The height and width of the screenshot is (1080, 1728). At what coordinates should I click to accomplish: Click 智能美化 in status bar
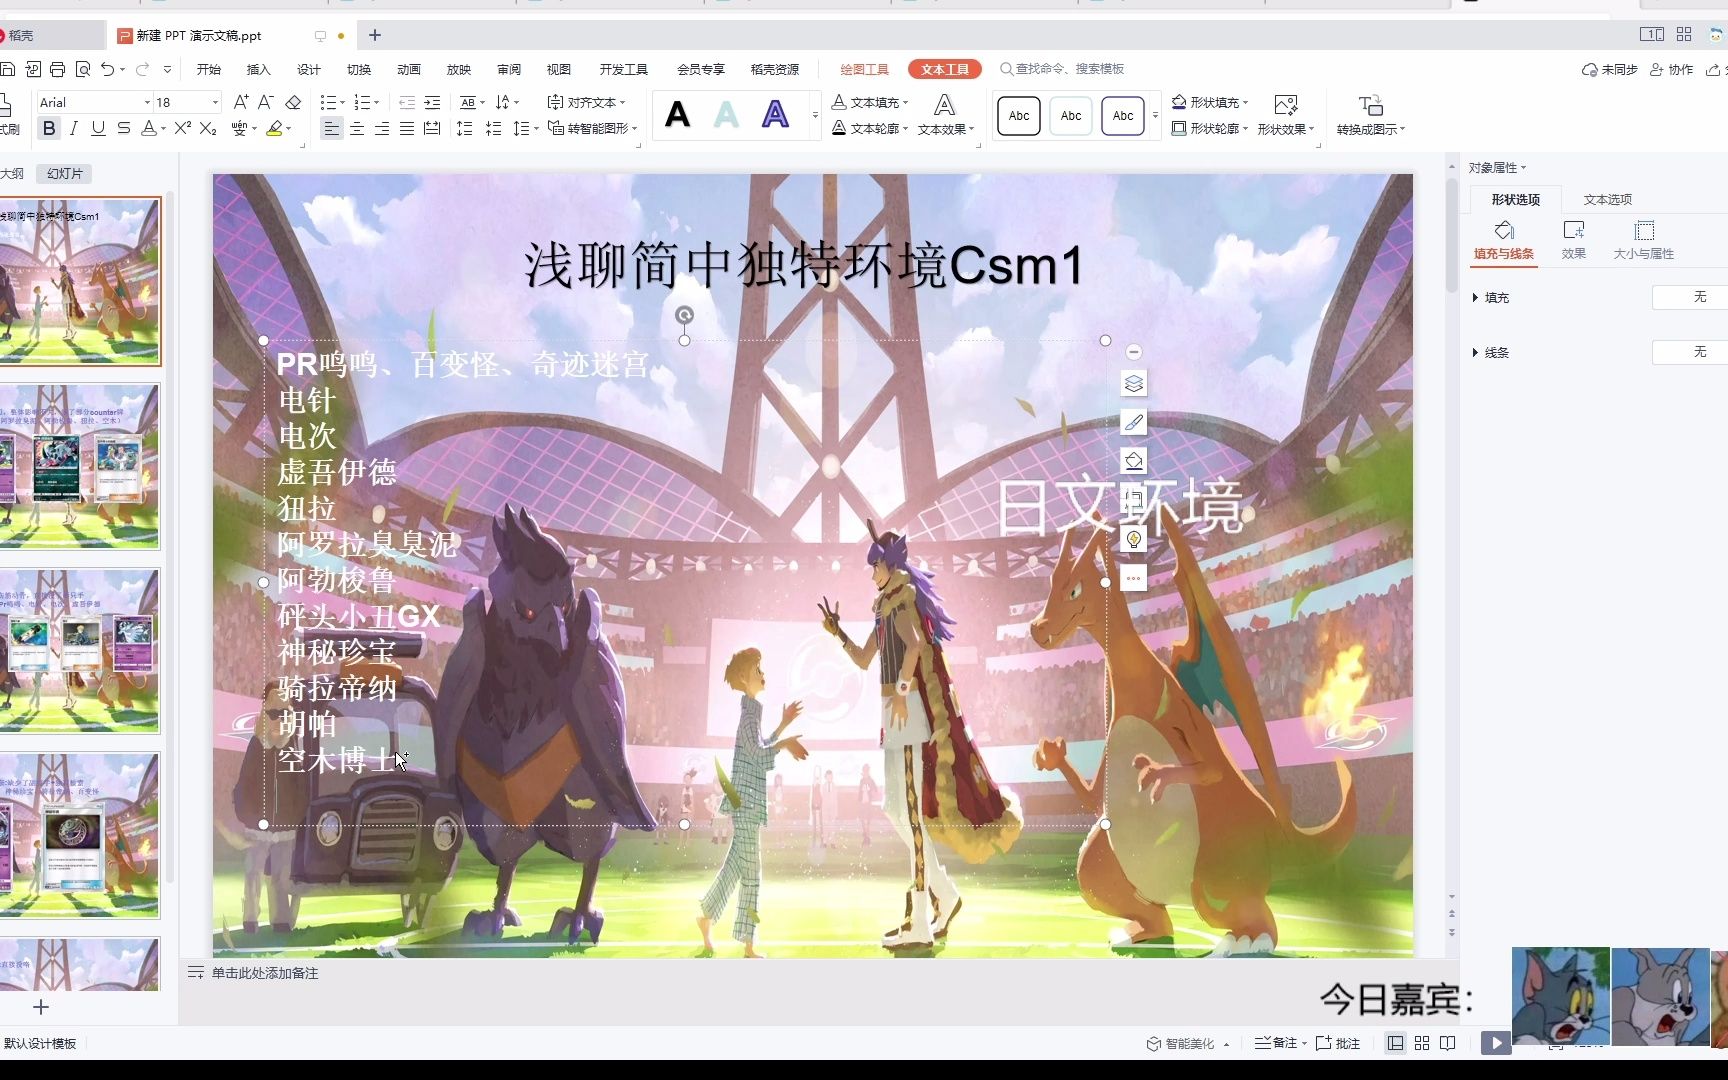(x=1188, y=1043)
